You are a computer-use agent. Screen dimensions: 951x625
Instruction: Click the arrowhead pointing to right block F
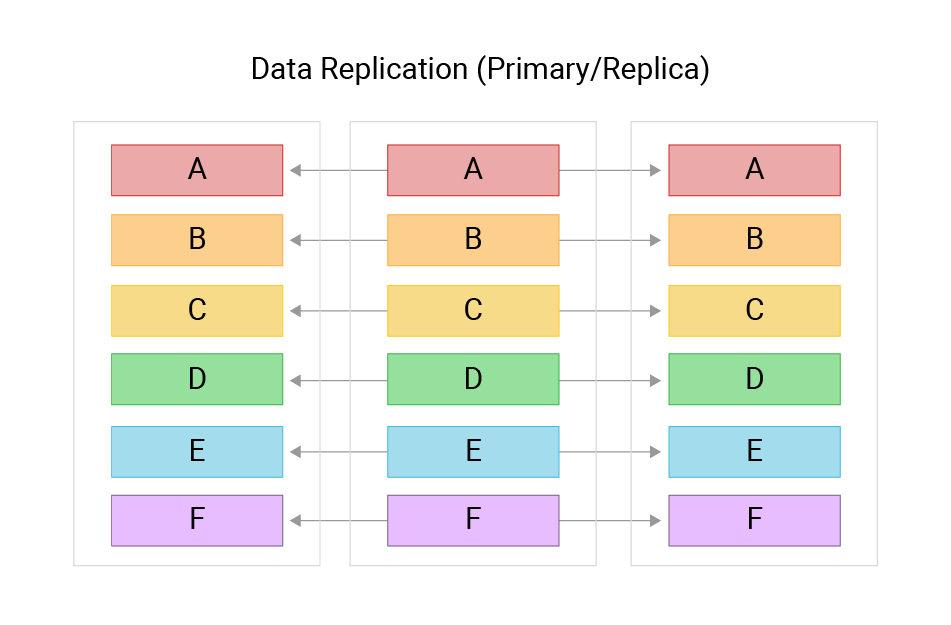click(x=655, y=521)
